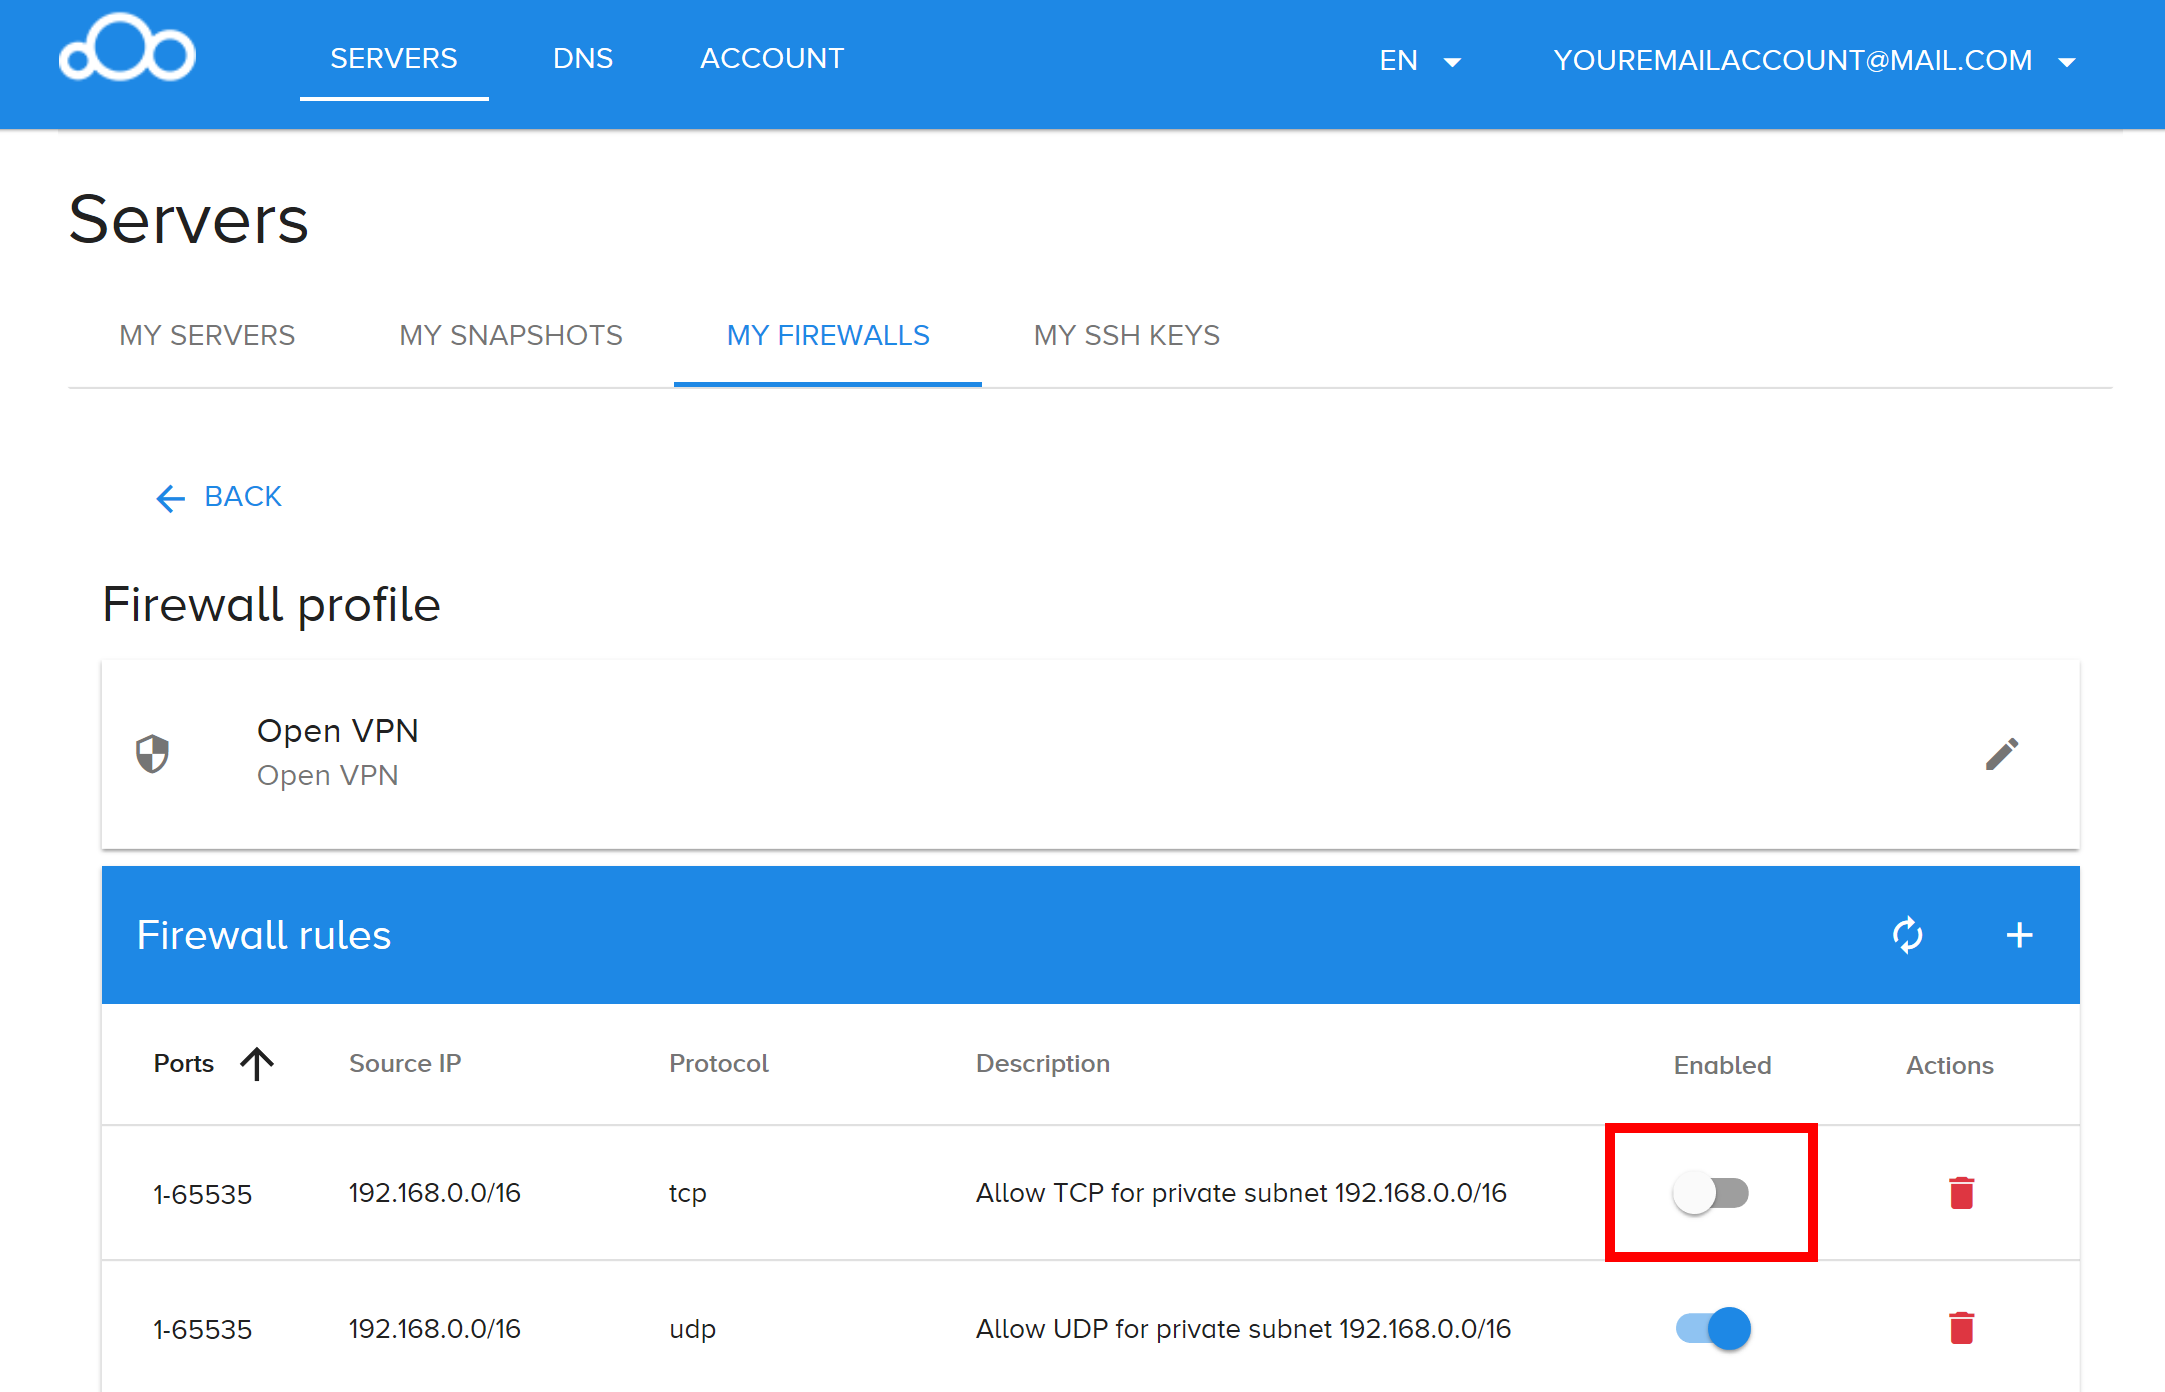Click source IP 192.168.0.0/16 in udp row
Image resolution: width=2165 pixels, height=1392 pixels.
[434, 1329]
